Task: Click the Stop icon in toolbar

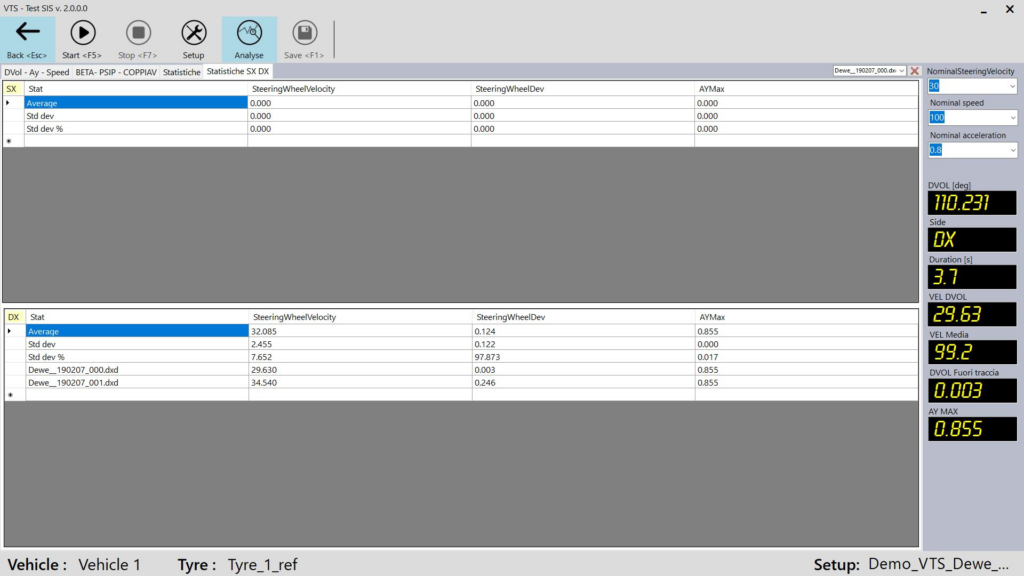Action: click(139, 32)
